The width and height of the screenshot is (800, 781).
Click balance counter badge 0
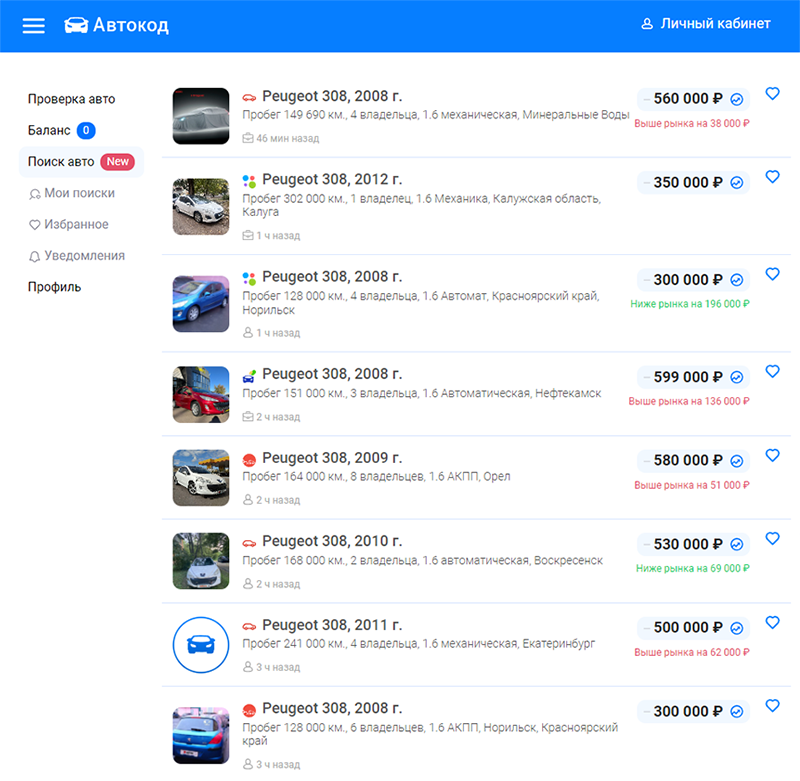pyautogui.click(x=86, y=131)
